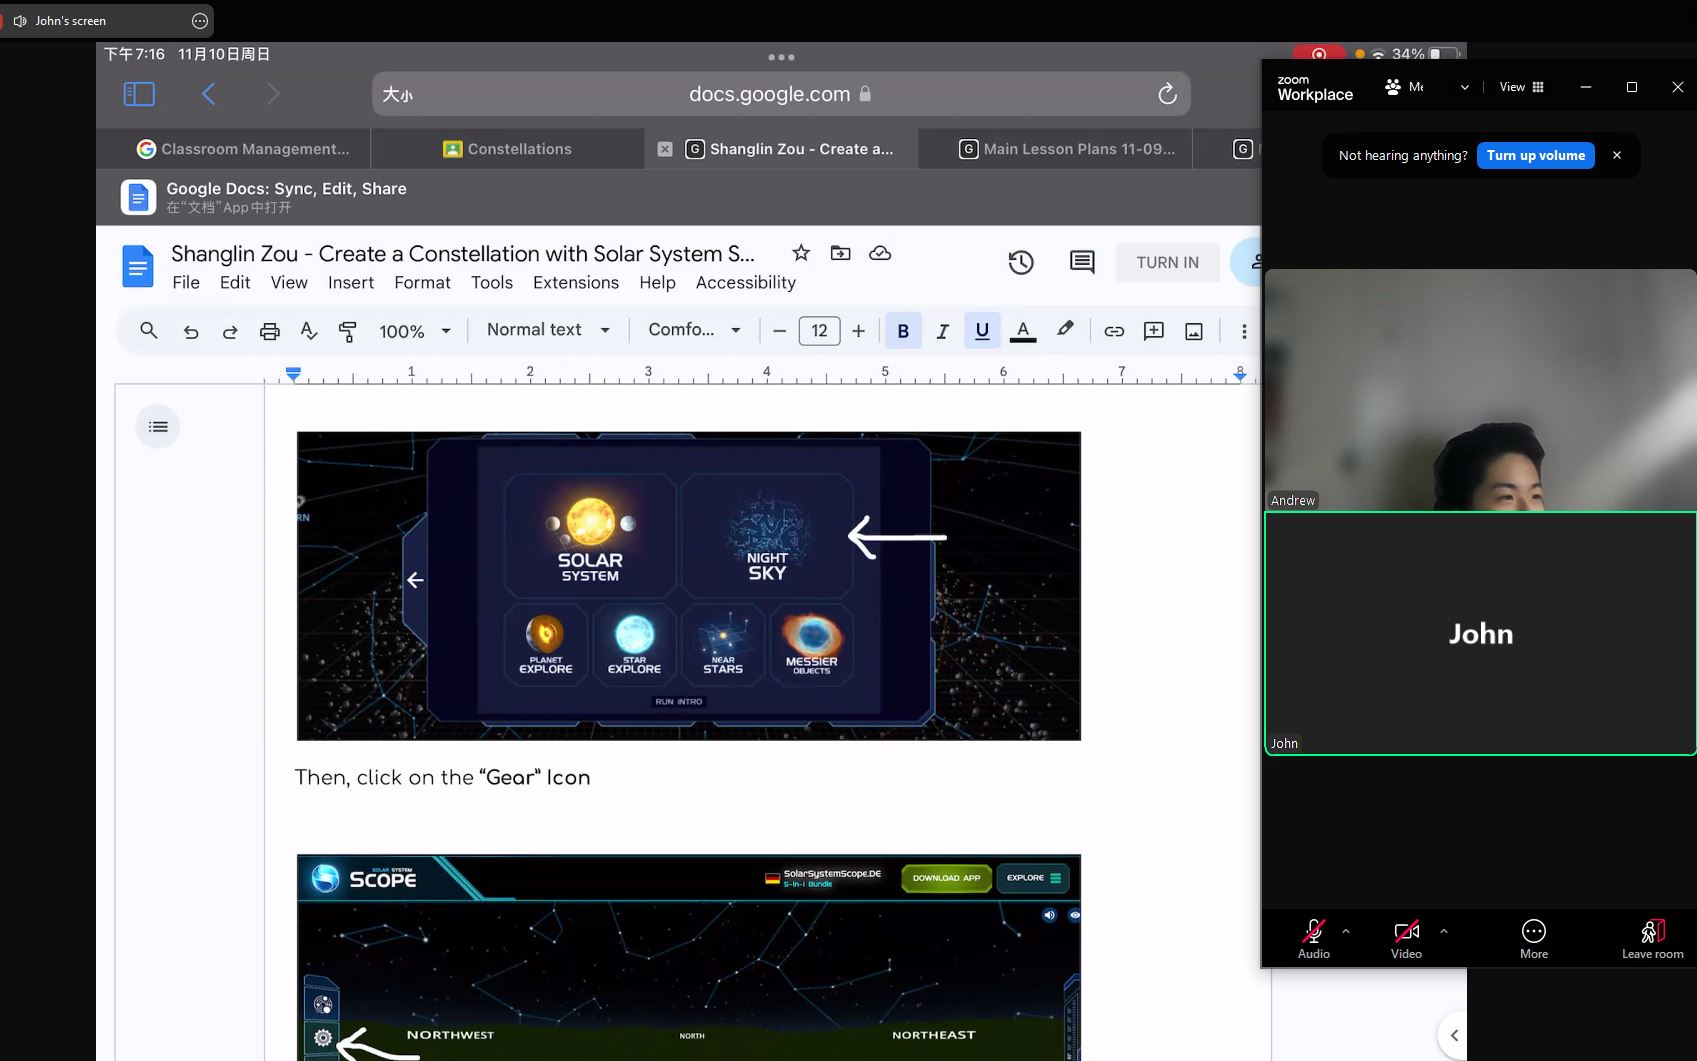The width and height of the screenshot is (1697, 1061).
Task: Click the document title text
Action: 463,254
